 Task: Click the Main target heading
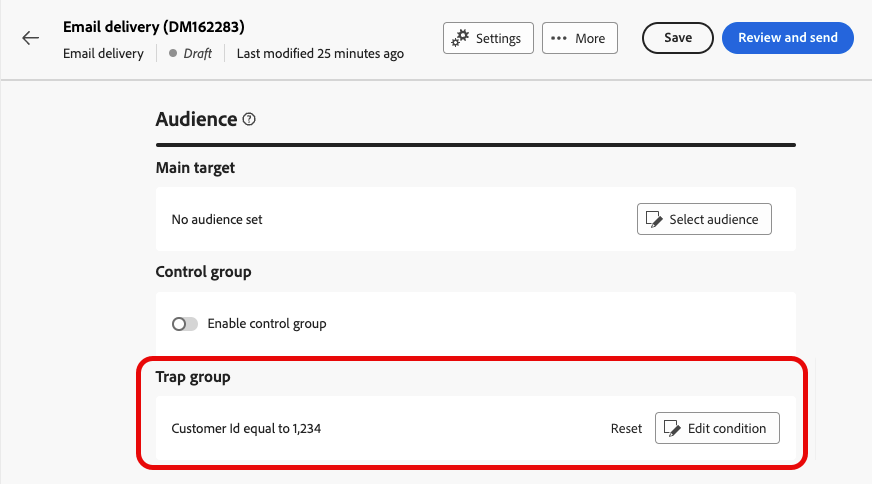pos(195,168)
